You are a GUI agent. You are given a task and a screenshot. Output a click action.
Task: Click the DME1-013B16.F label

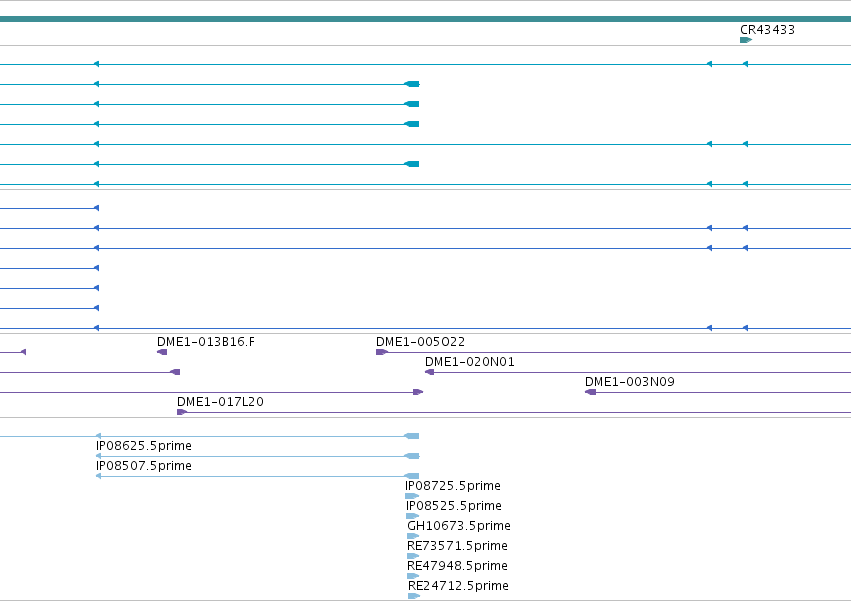[206, 342]
